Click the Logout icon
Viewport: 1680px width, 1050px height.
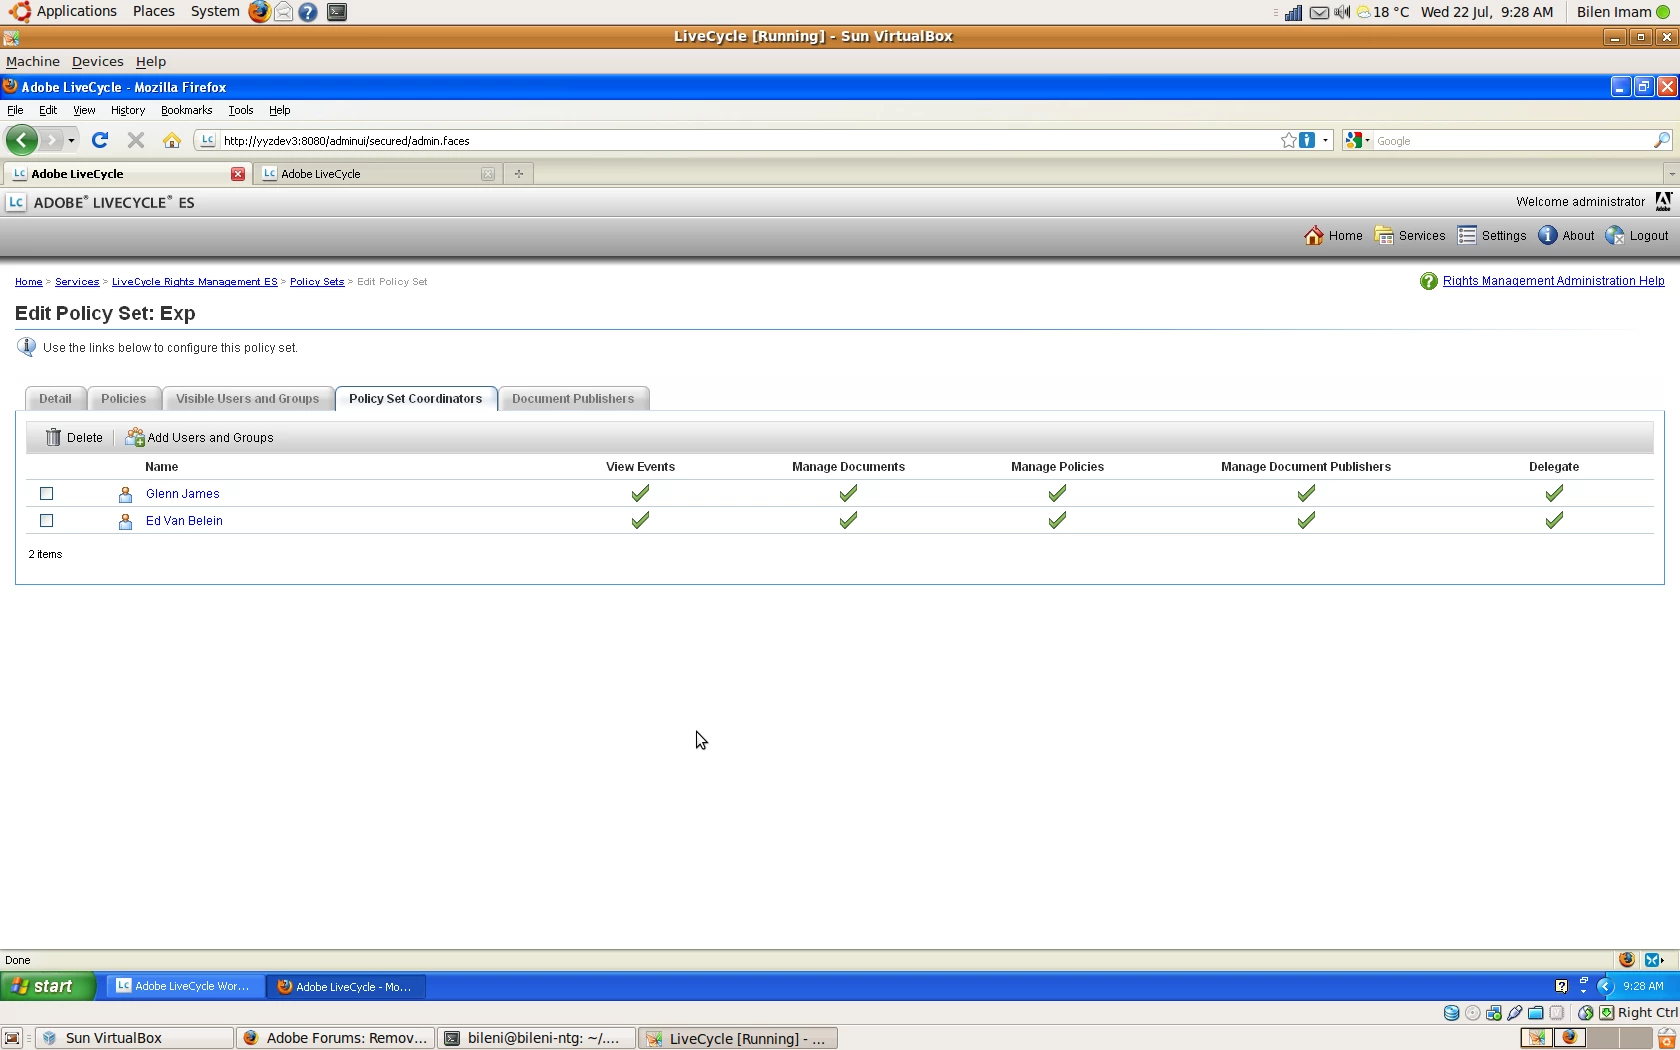(1615, 235)
